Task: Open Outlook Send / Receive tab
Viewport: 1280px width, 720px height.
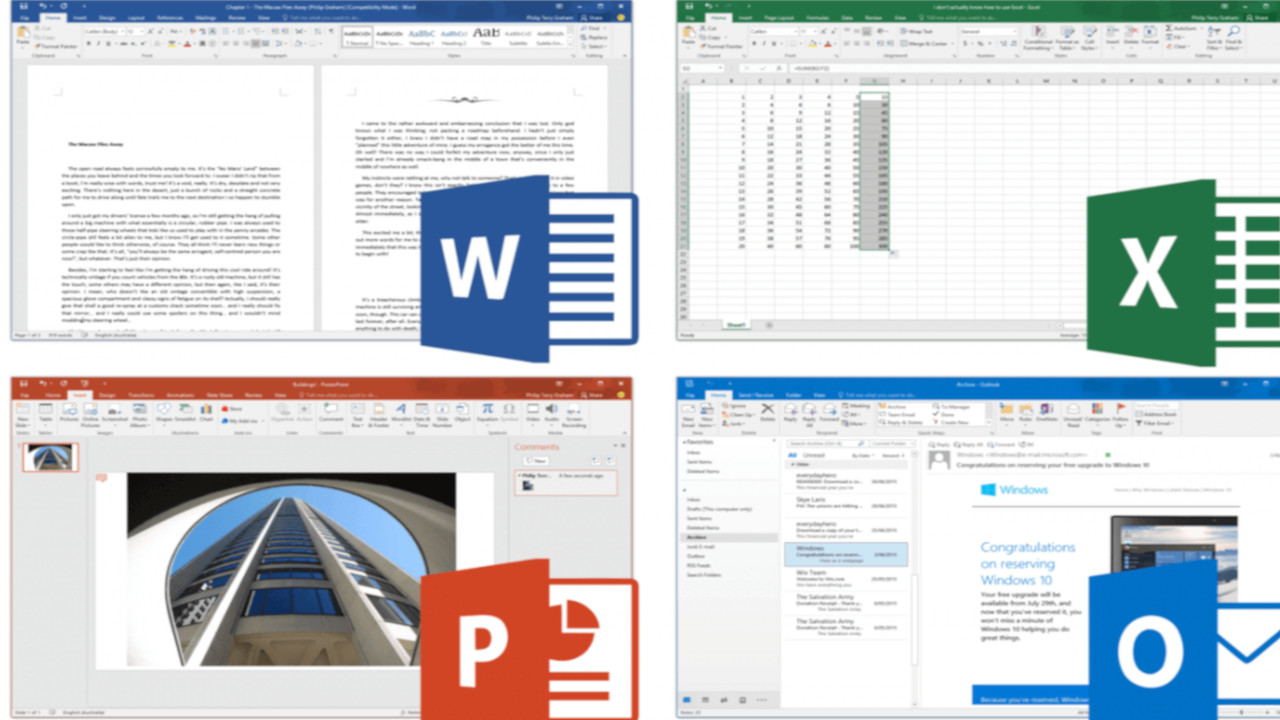Action: coord(755,396)
